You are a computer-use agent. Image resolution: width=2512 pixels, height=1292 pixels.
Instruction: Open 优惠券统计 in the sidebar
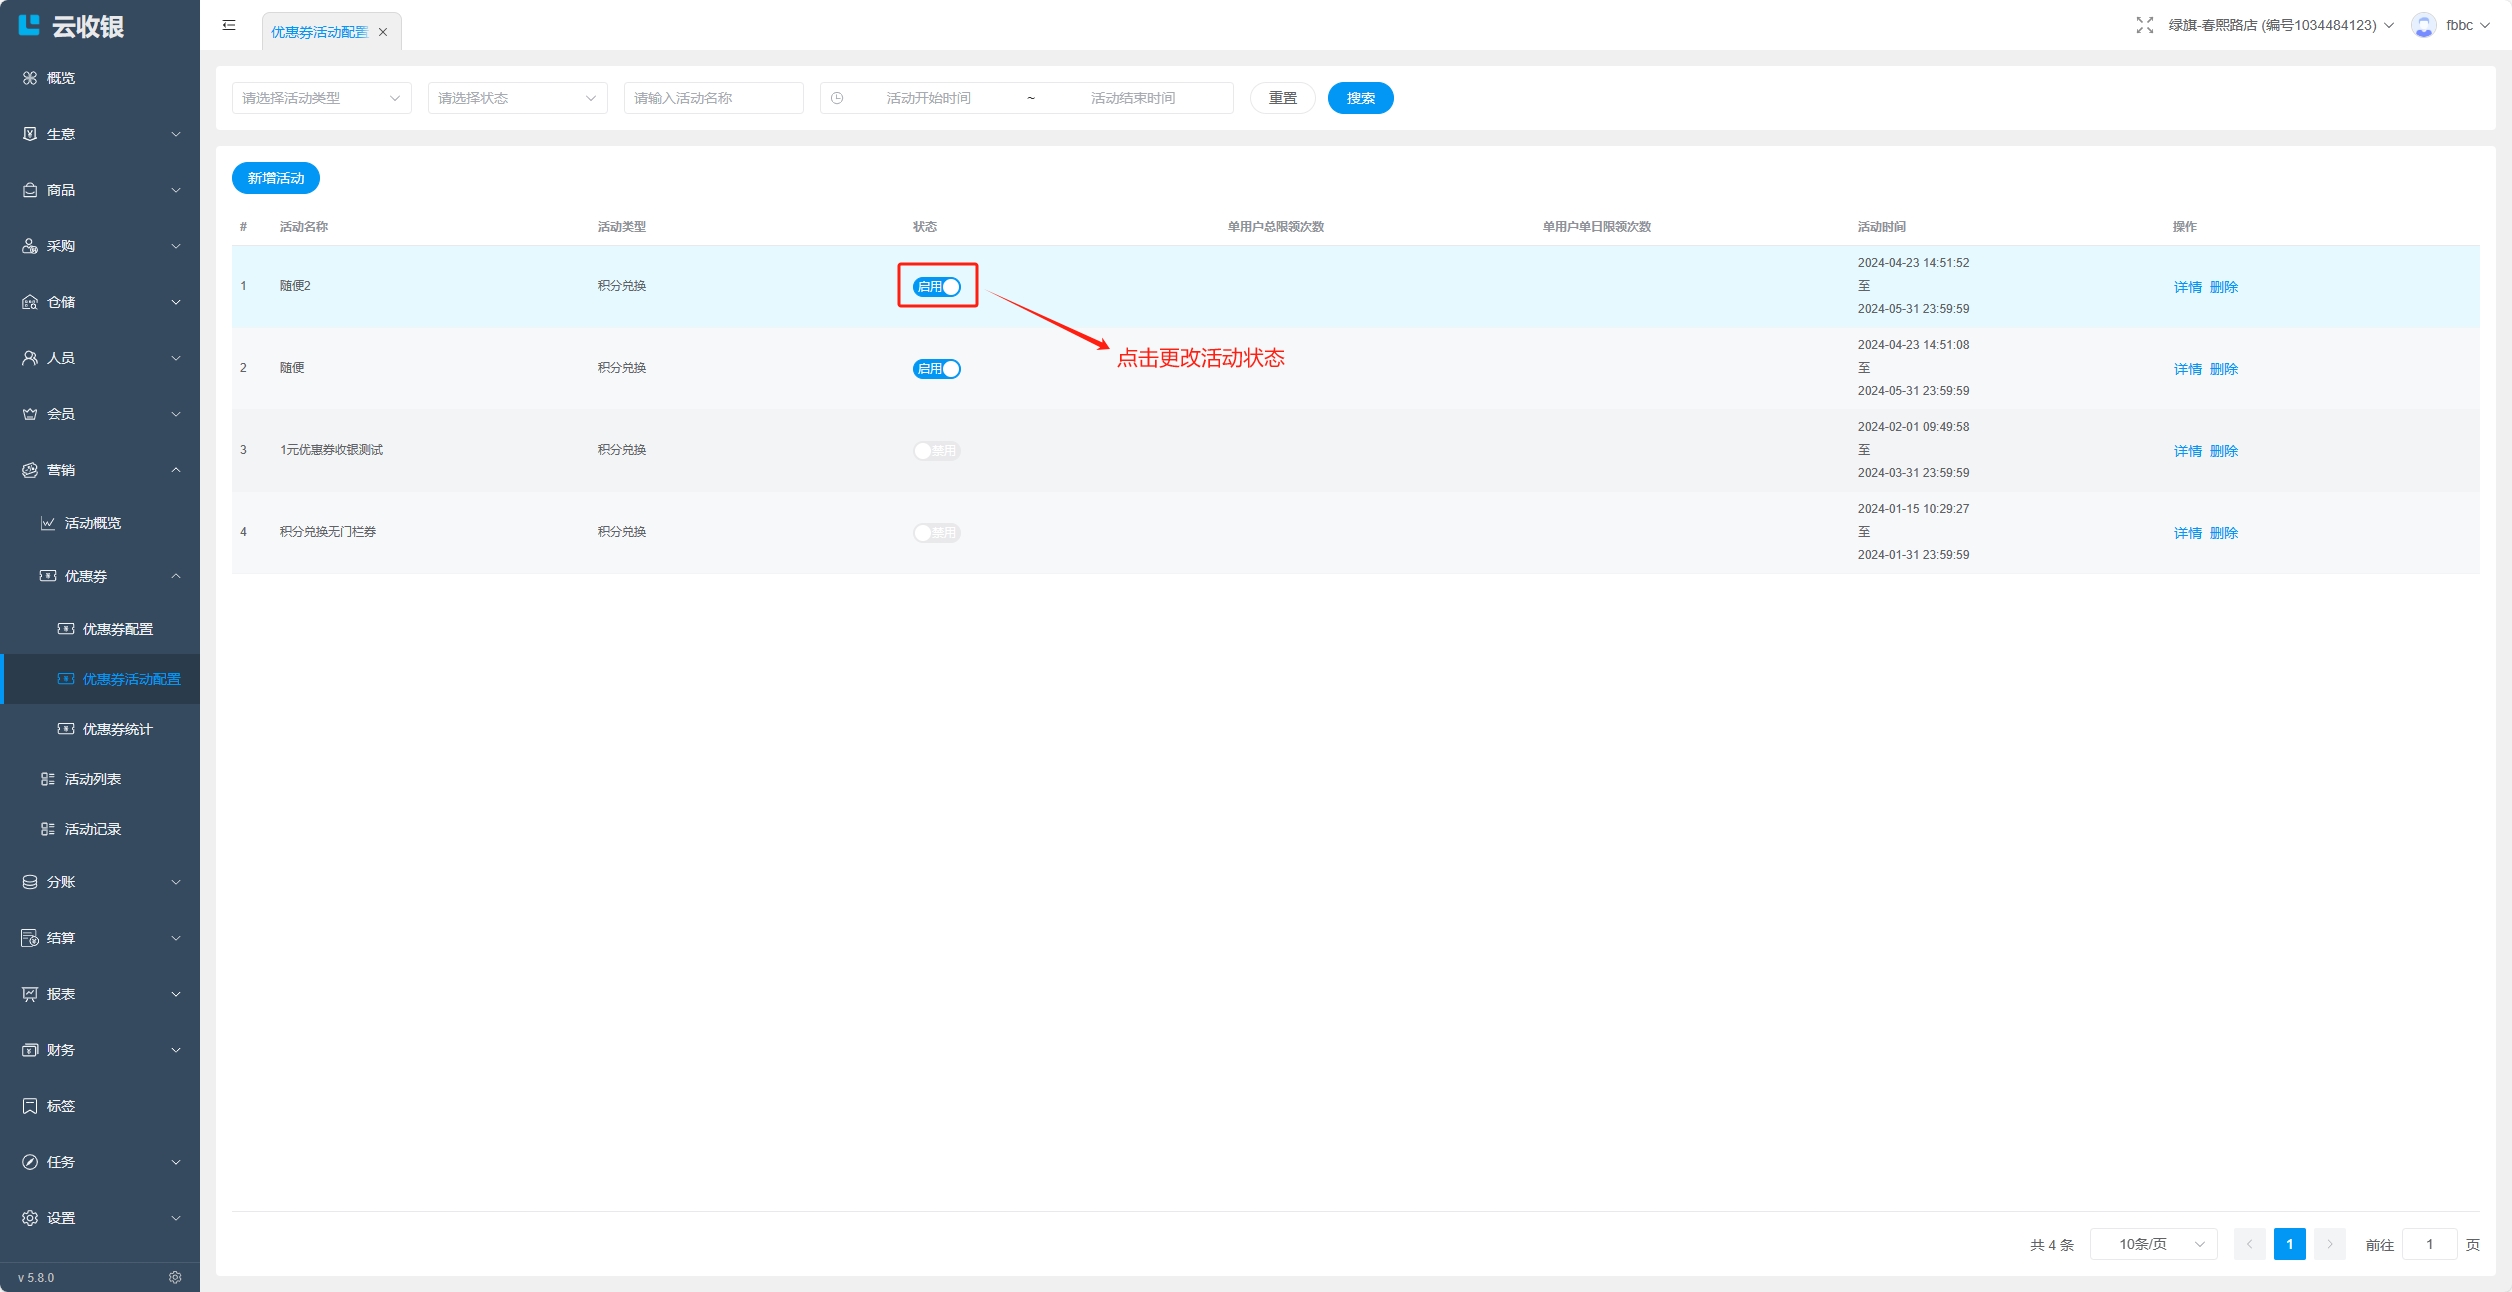coord(117,729)
